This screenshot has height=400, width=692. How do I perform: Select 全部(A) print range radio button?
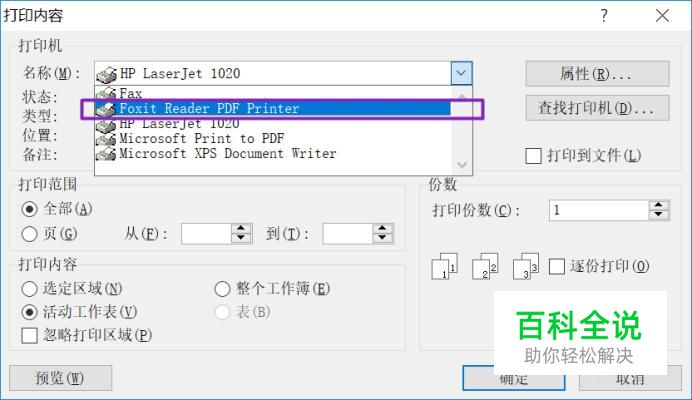(x=30, y=209)
